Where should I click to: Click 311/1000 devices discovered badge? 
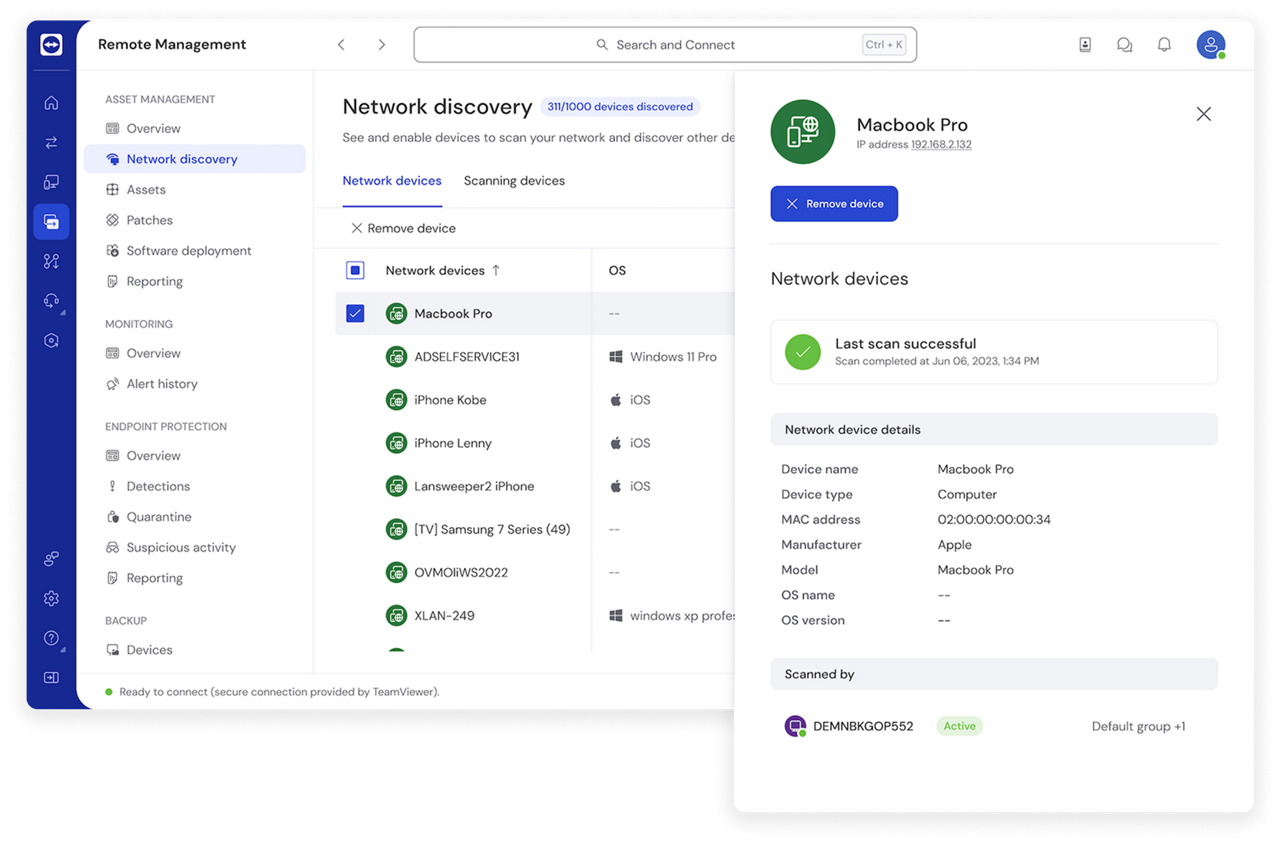click(620, 107)
